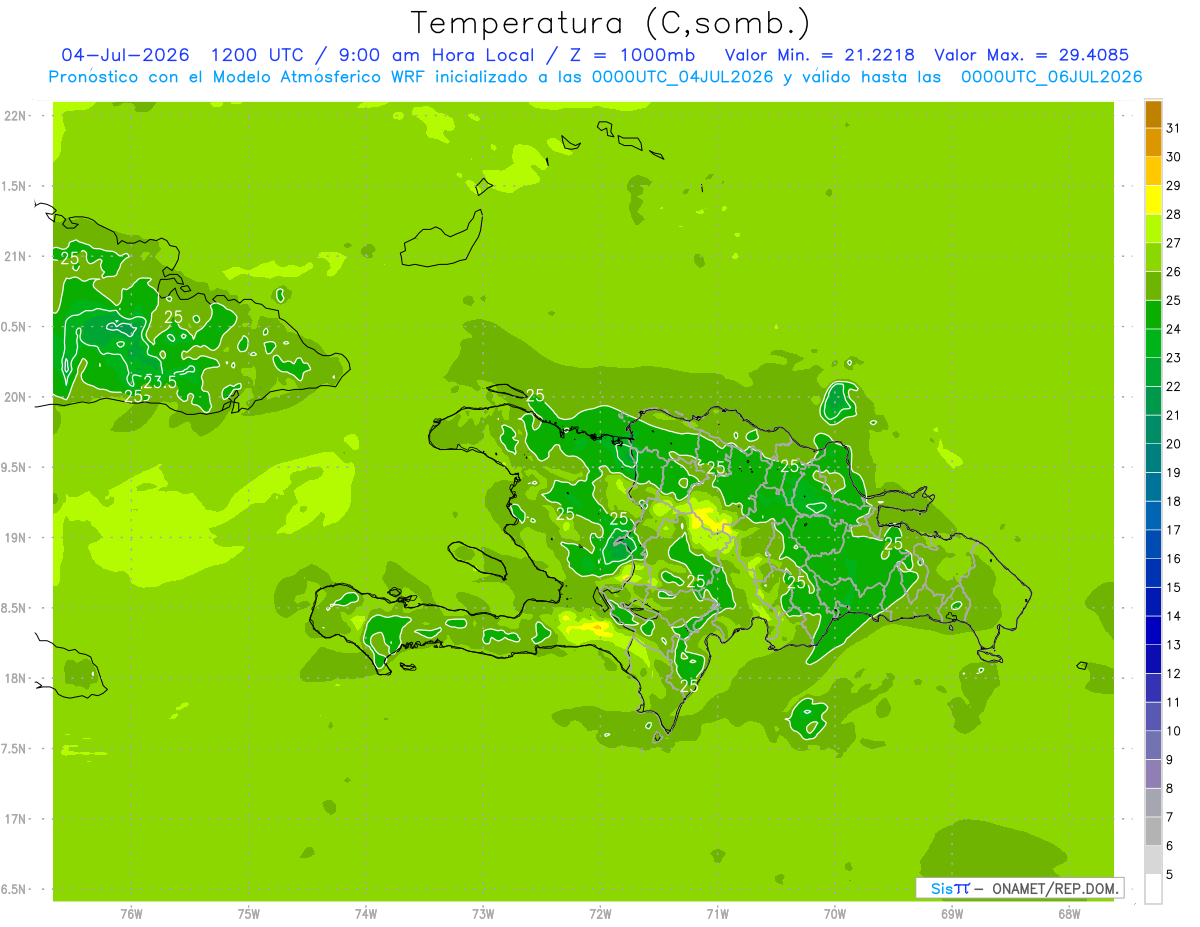Click the '21N' latitude axis label
The image size is (1200, 927).
coord(15,257)
